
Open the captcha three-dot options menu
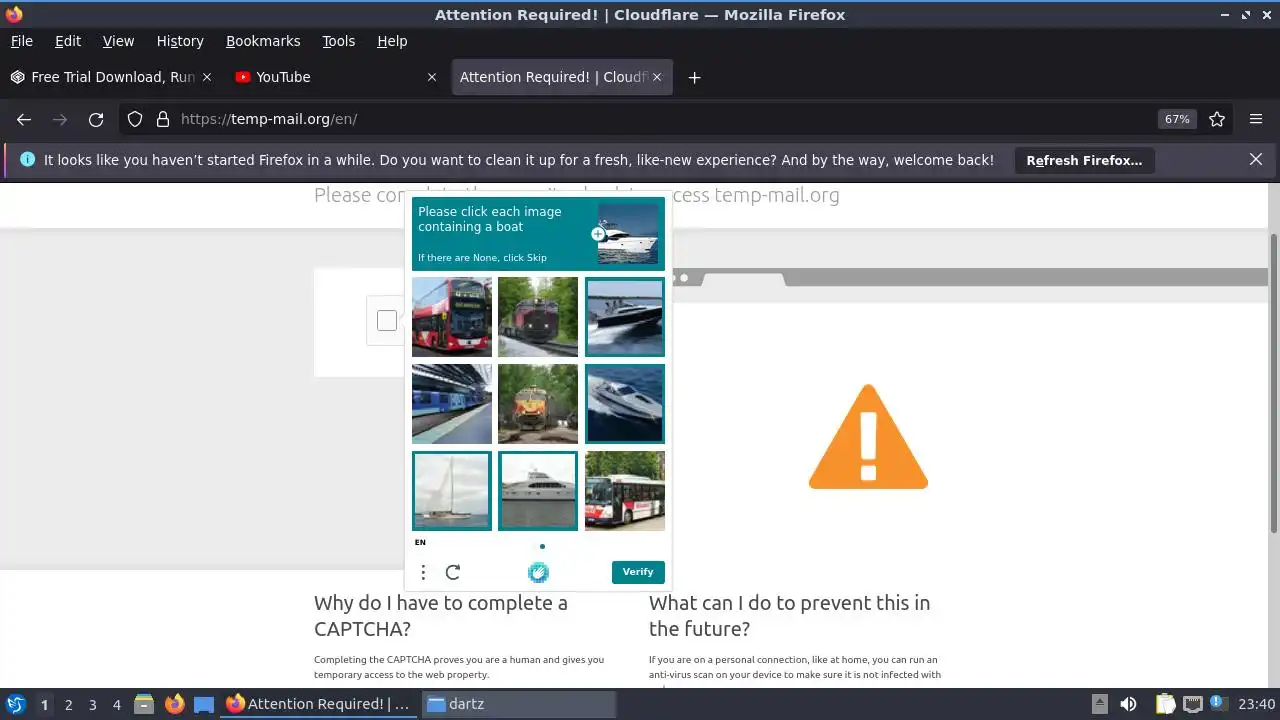point(423,572)
